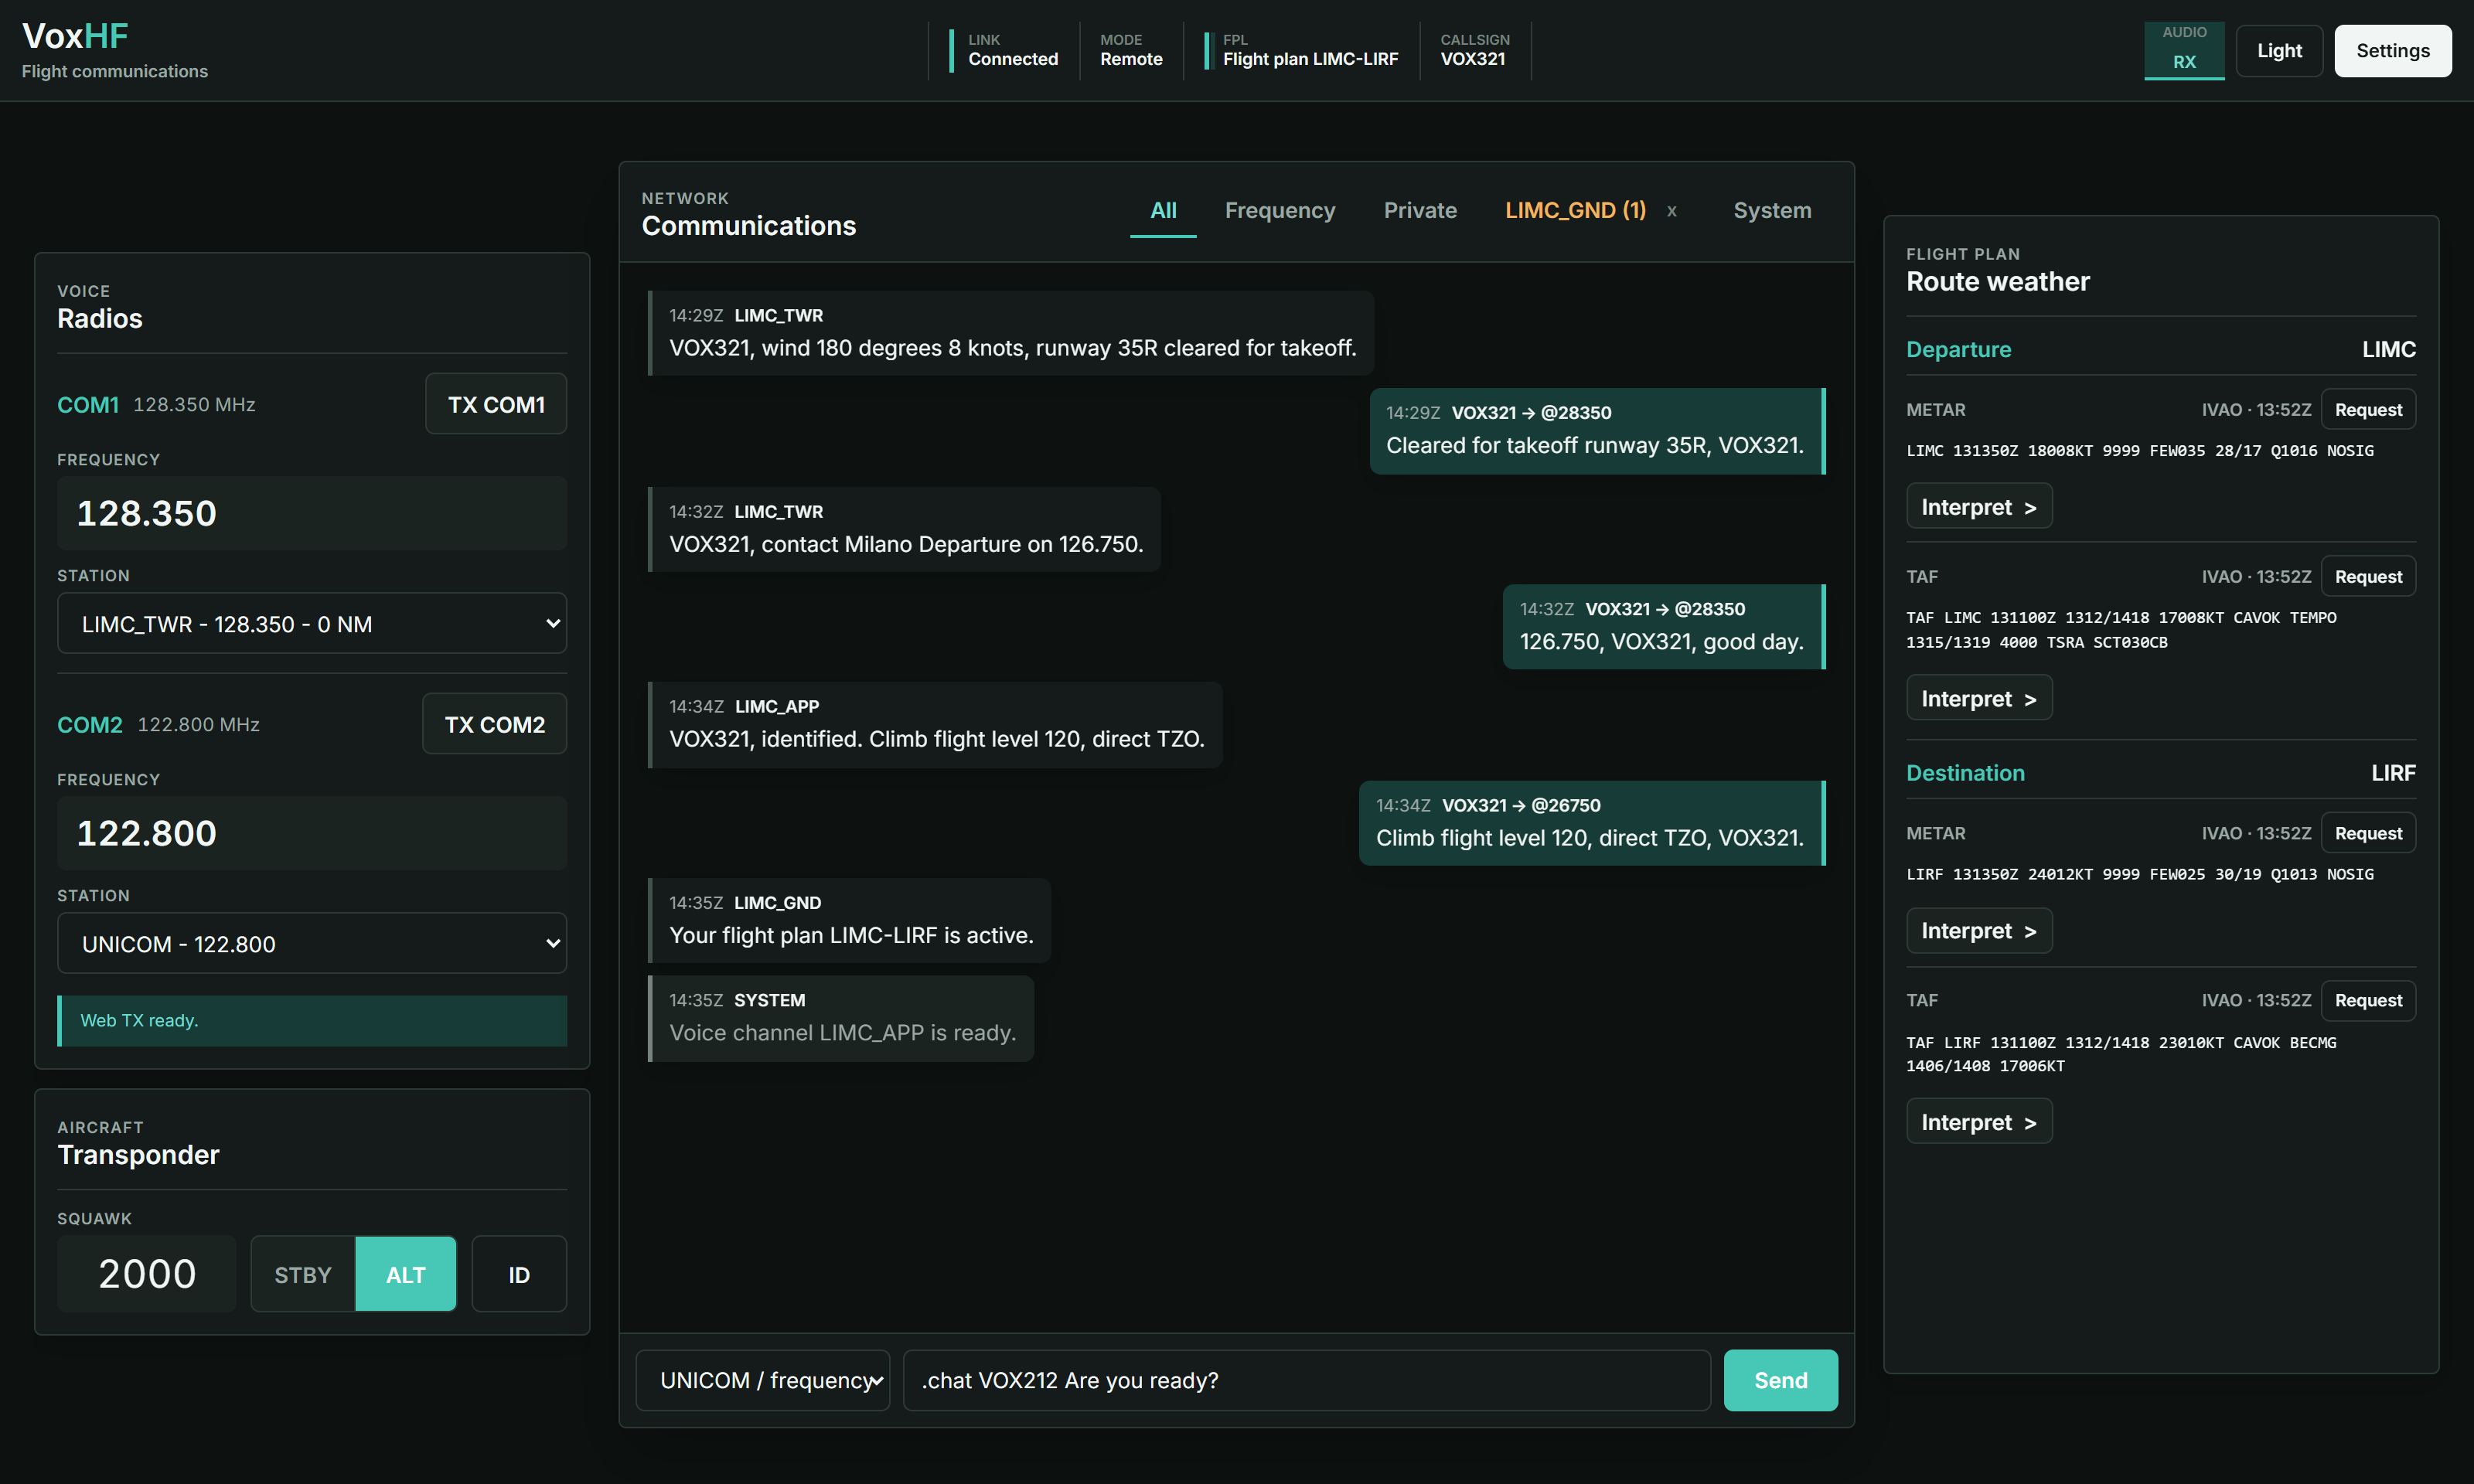Close the LIMC_GND chat tab
The image size is (2474, 1484).
tap(1671, 211)
